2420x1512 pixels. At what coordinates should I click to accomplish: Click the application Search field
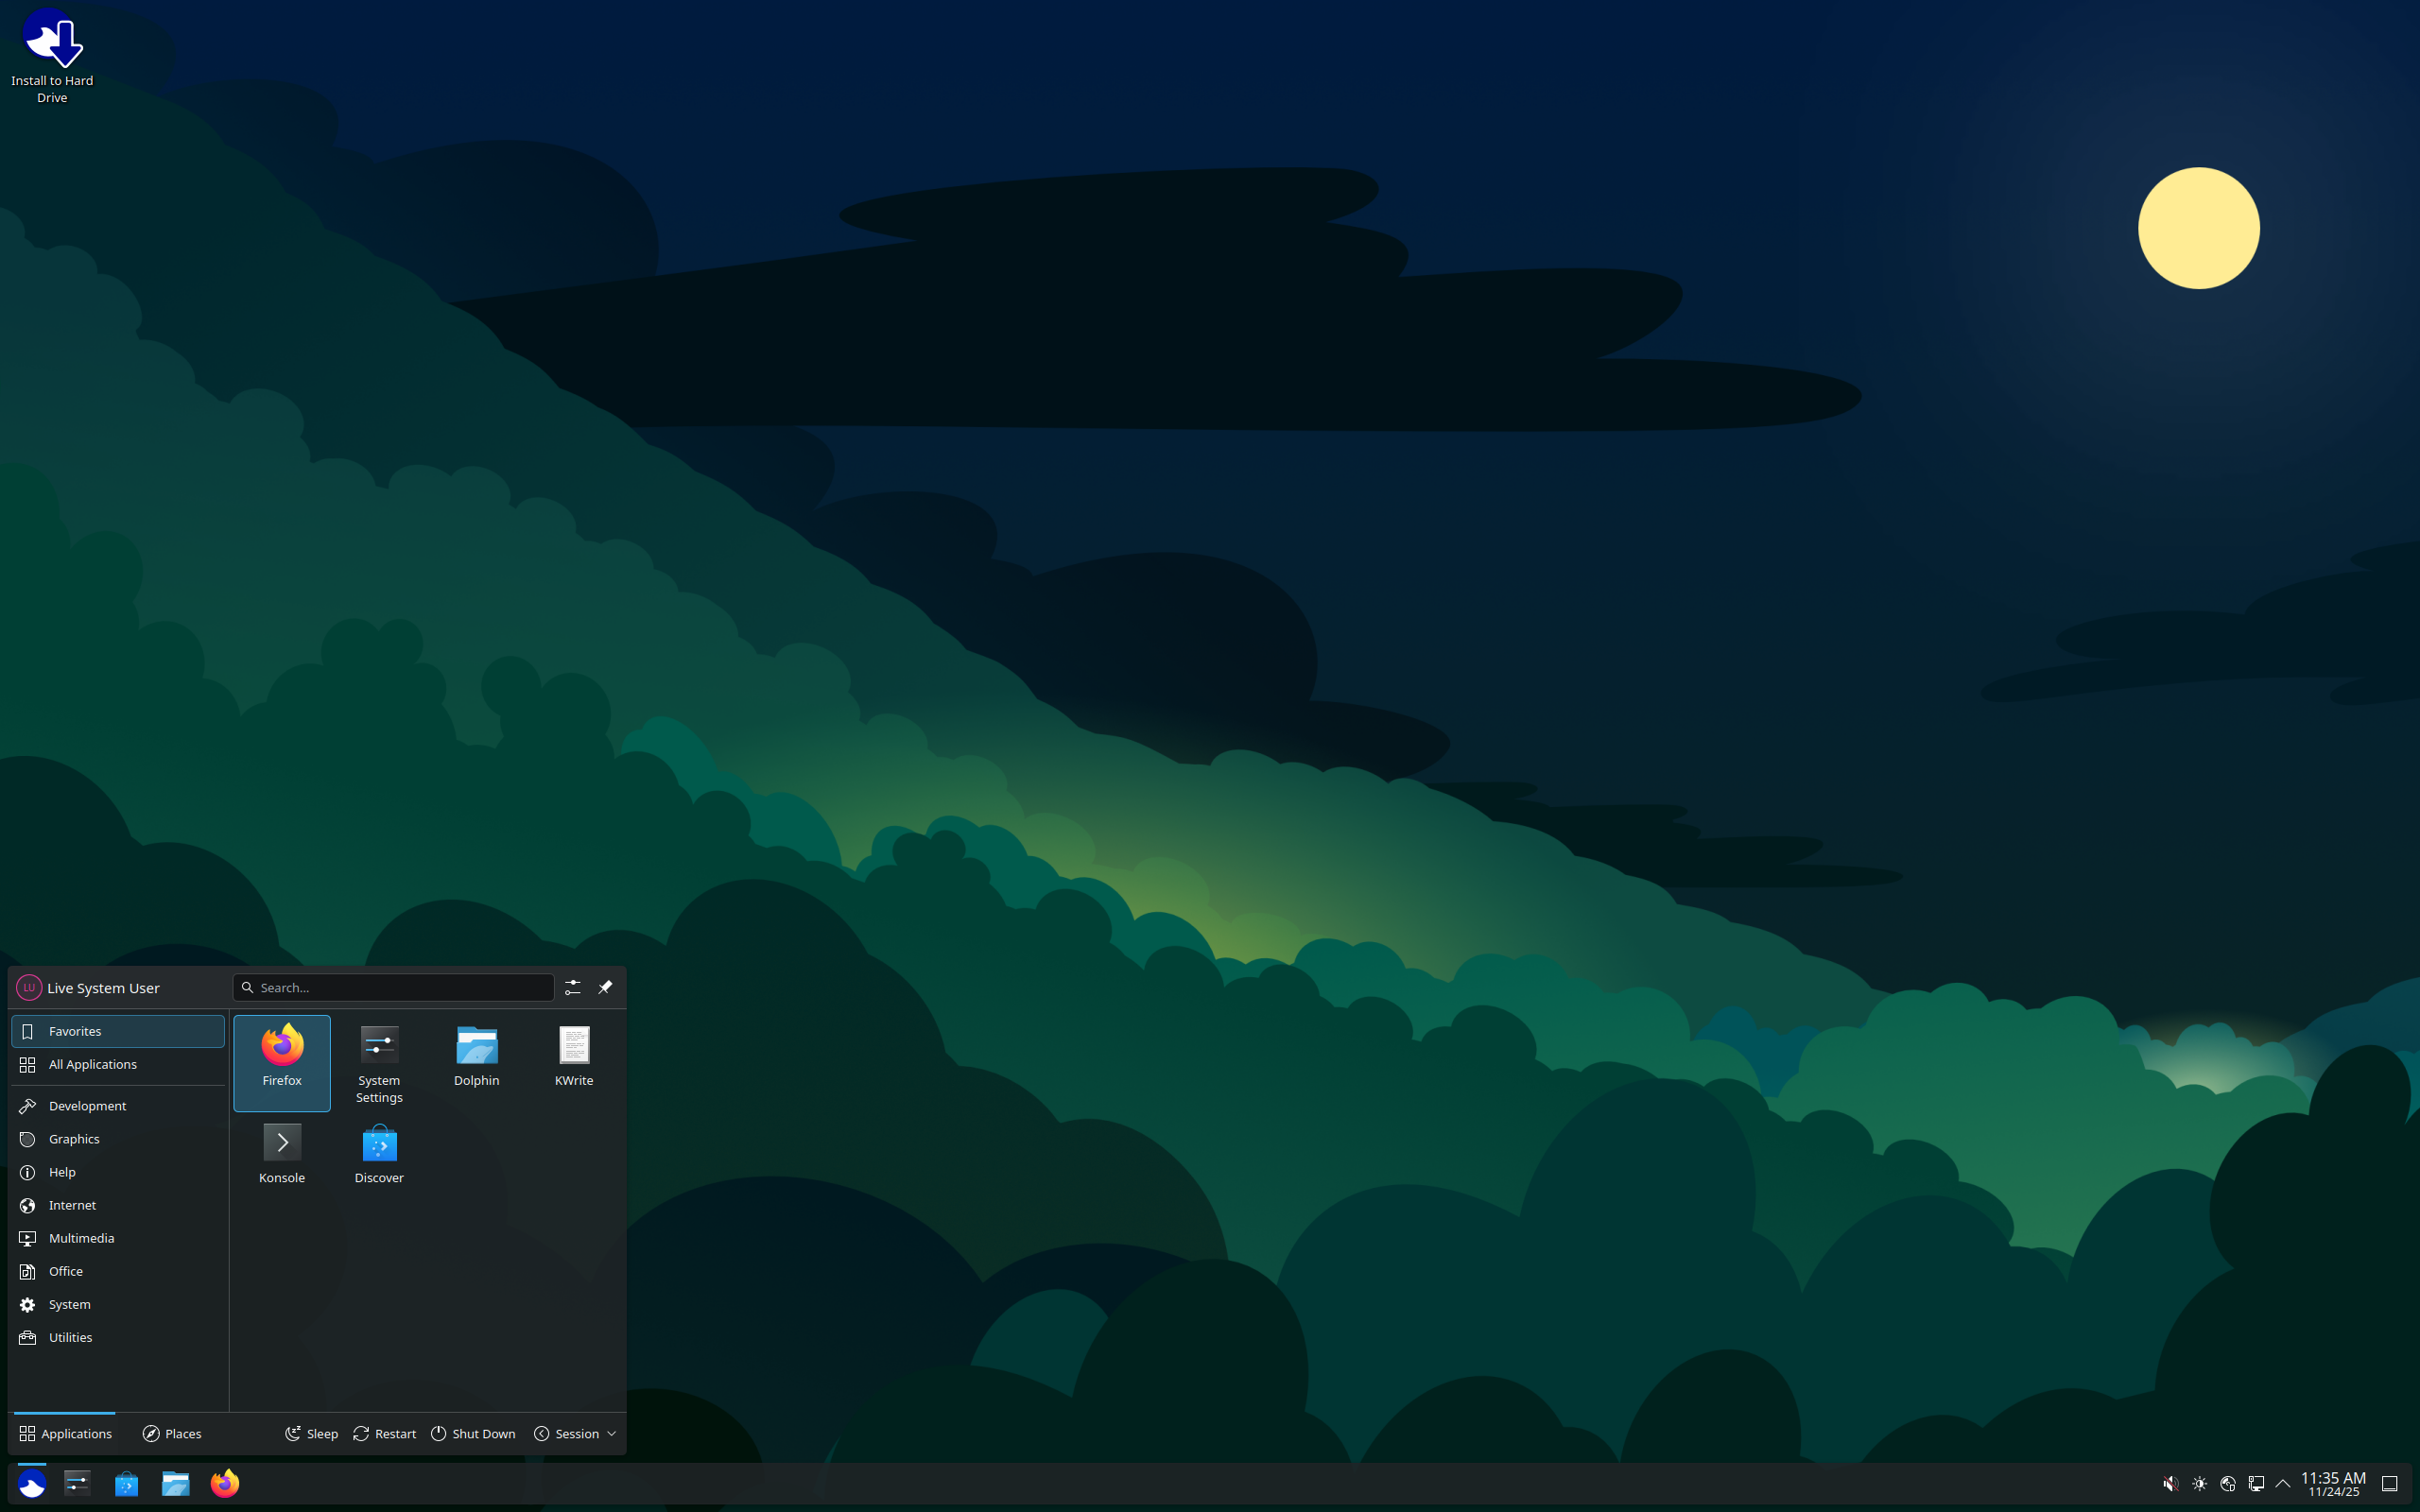(x=400, y=987)
